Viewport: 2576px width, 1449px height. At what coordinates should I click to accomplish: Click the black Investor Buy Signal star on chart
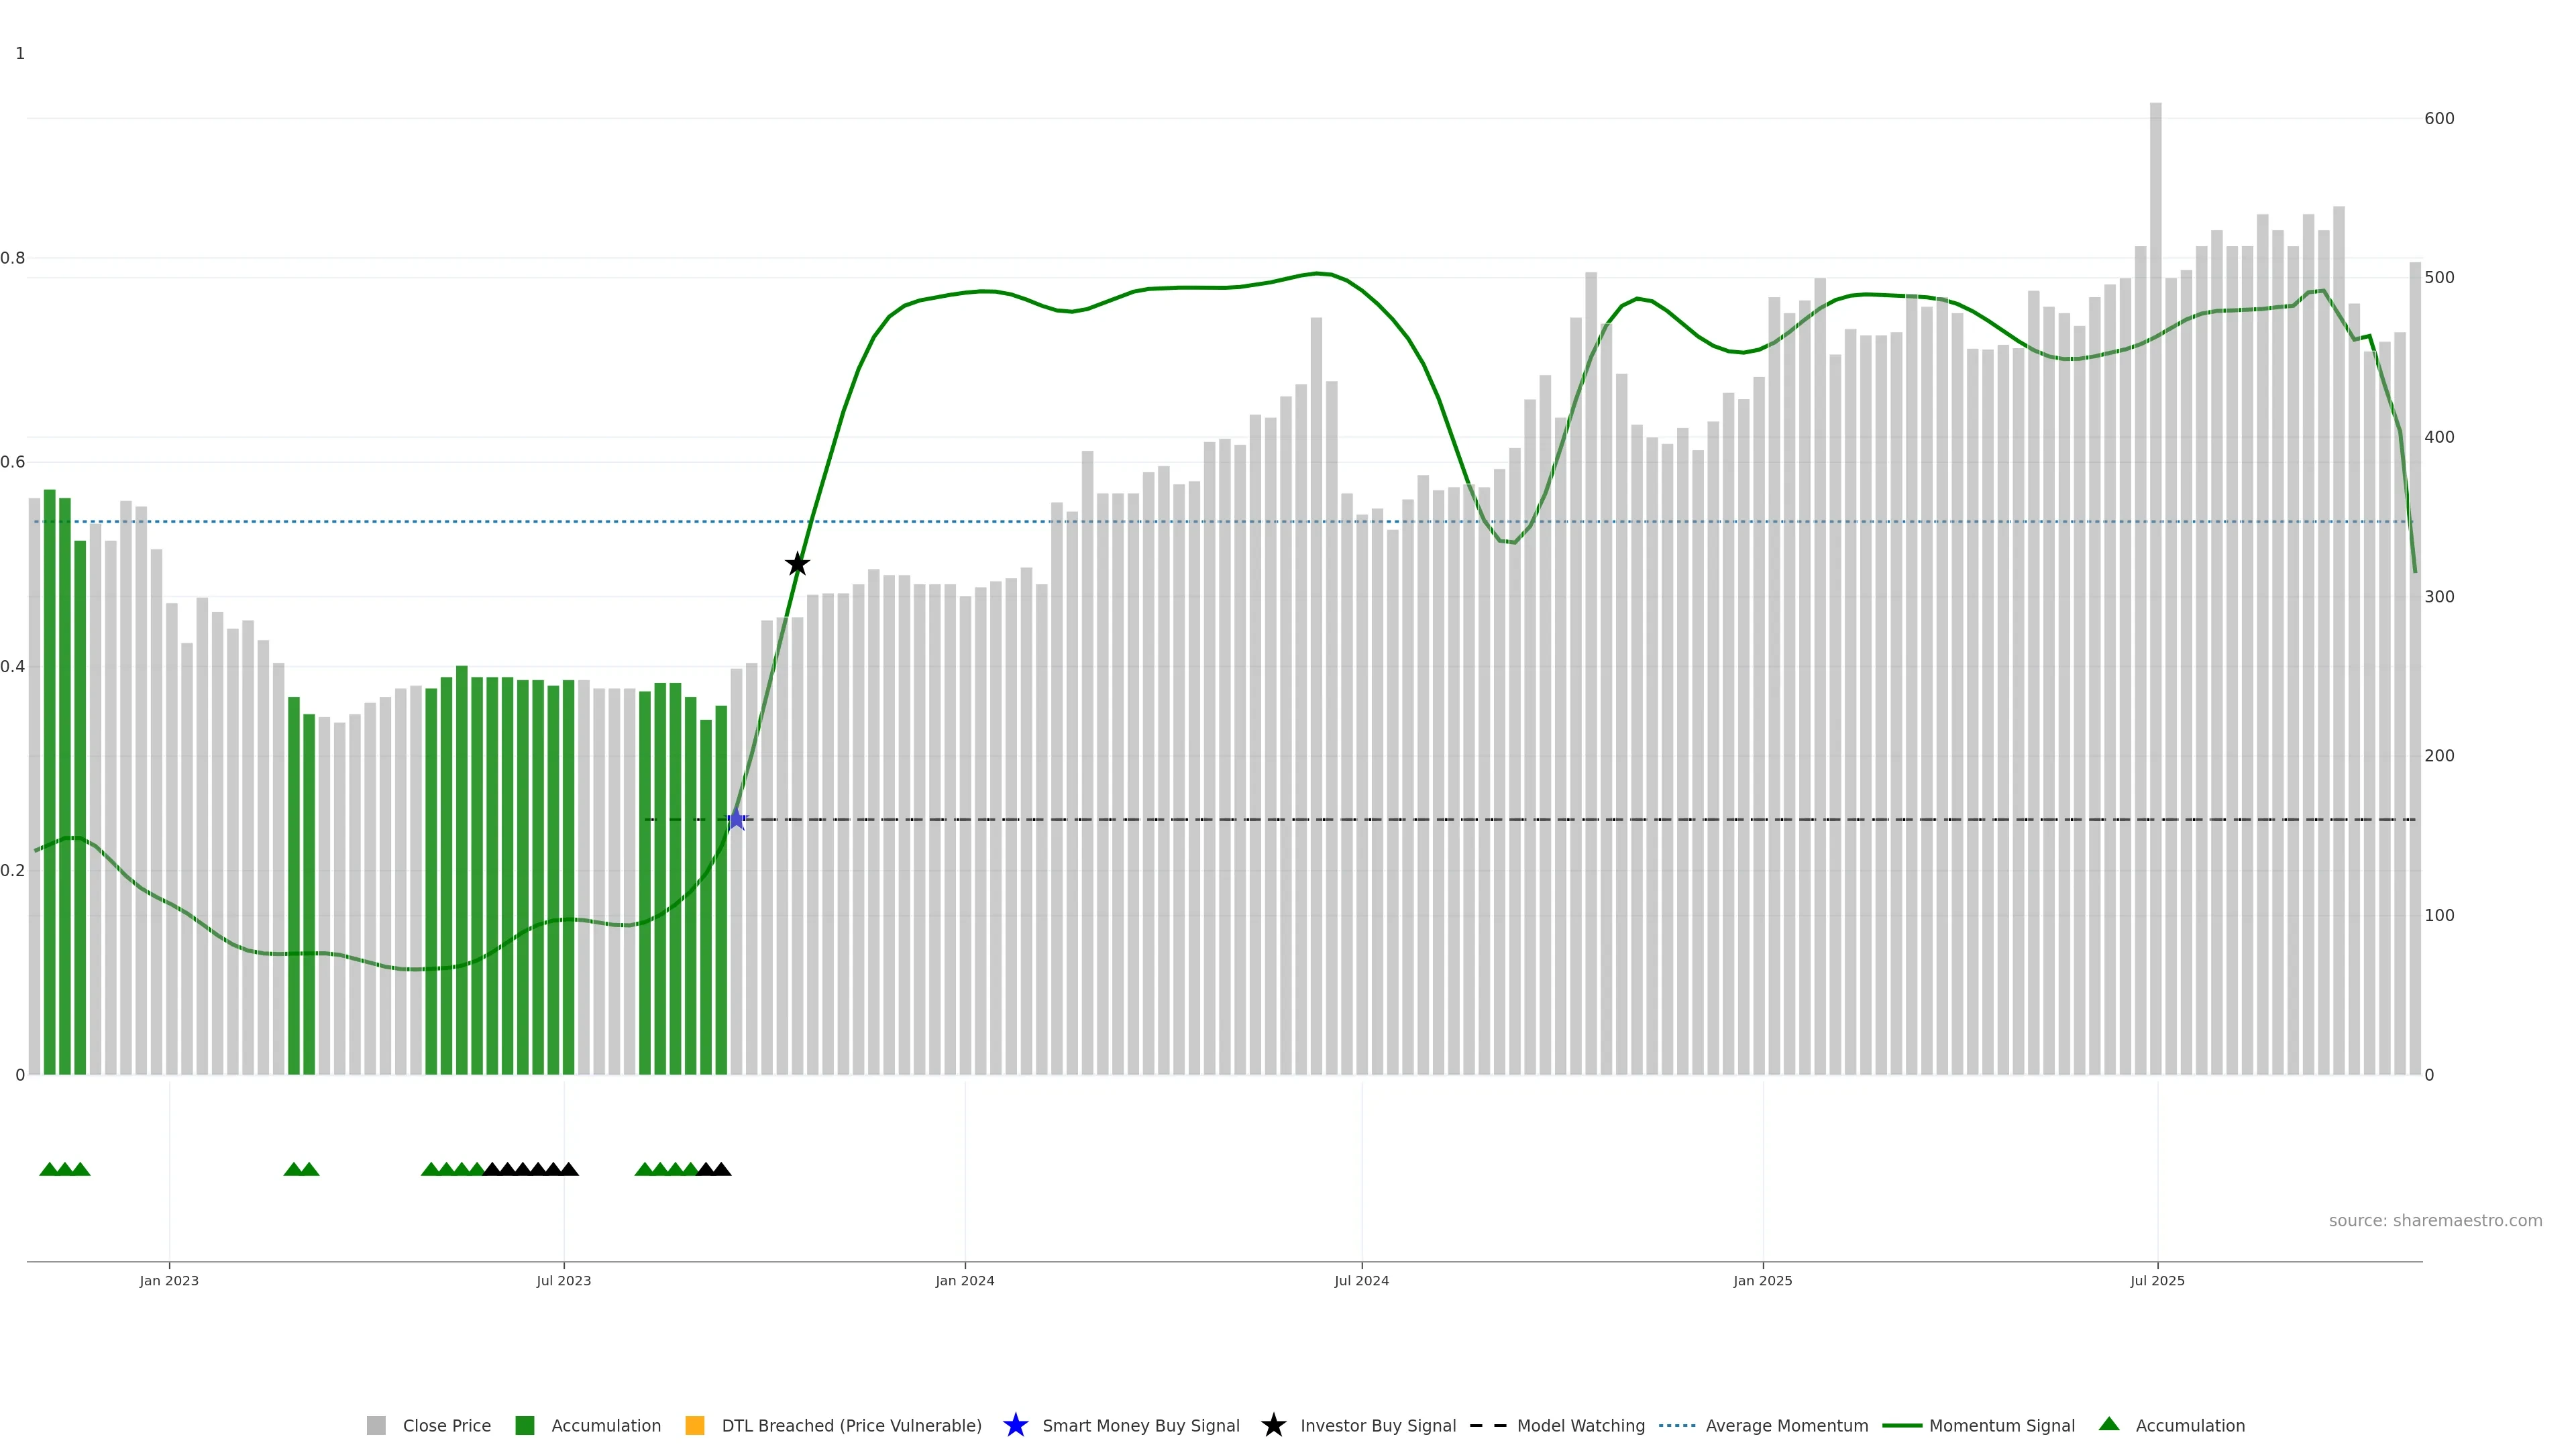pyautogui.click(x=797, y=564)
